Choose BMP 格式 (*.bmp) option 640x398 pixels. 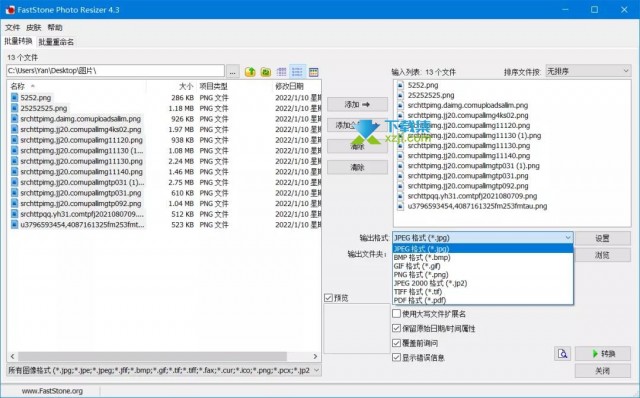click(482, 257)
